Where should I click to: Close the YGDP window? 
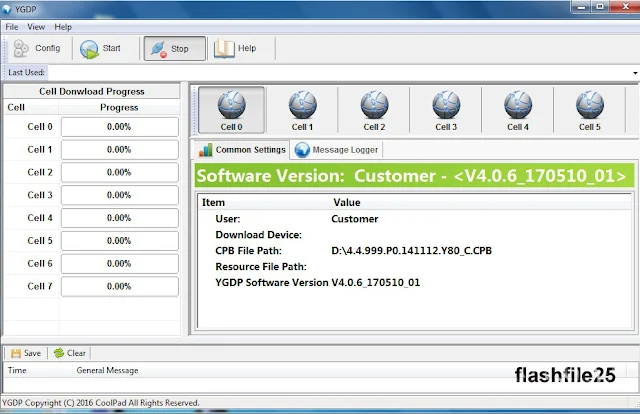pos(625,7)
